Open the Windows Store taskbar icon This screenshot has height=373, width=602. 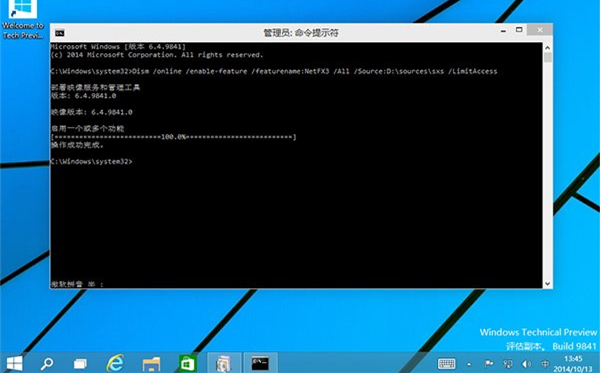[188, 363]
